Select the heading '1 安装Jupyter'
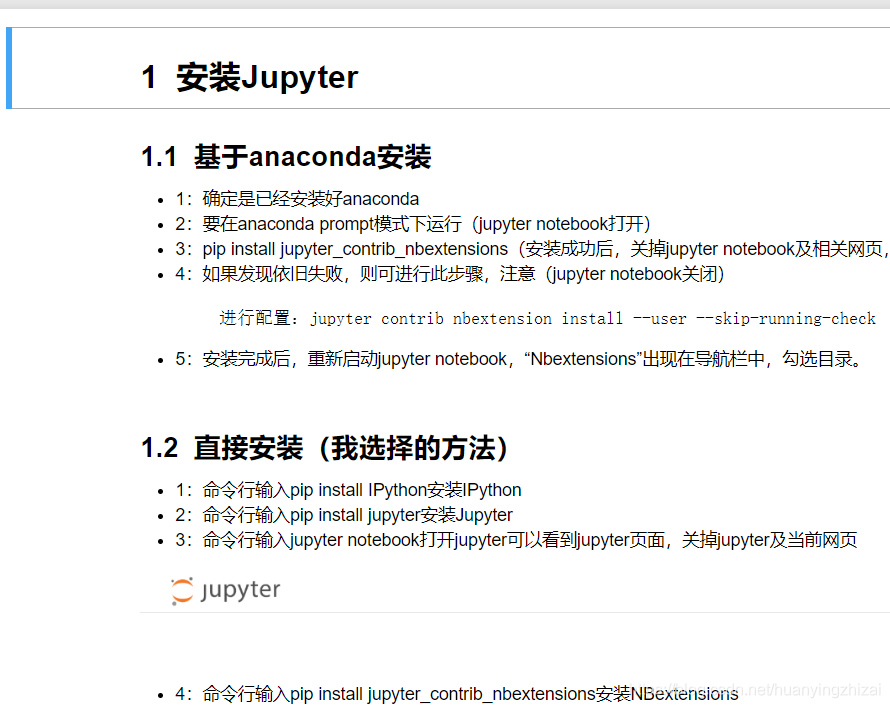This screenshot has height=708, width=890. coord(250,77)
